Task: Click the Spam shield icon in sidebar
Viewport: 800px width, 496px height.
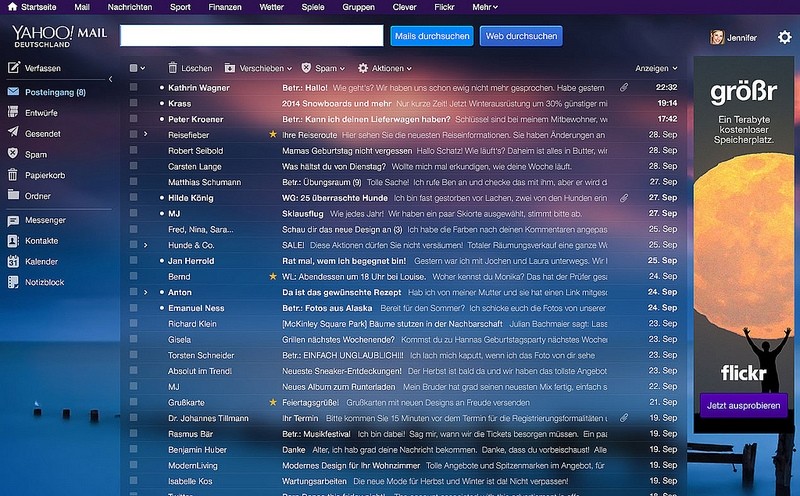Action: pos(13,154)
